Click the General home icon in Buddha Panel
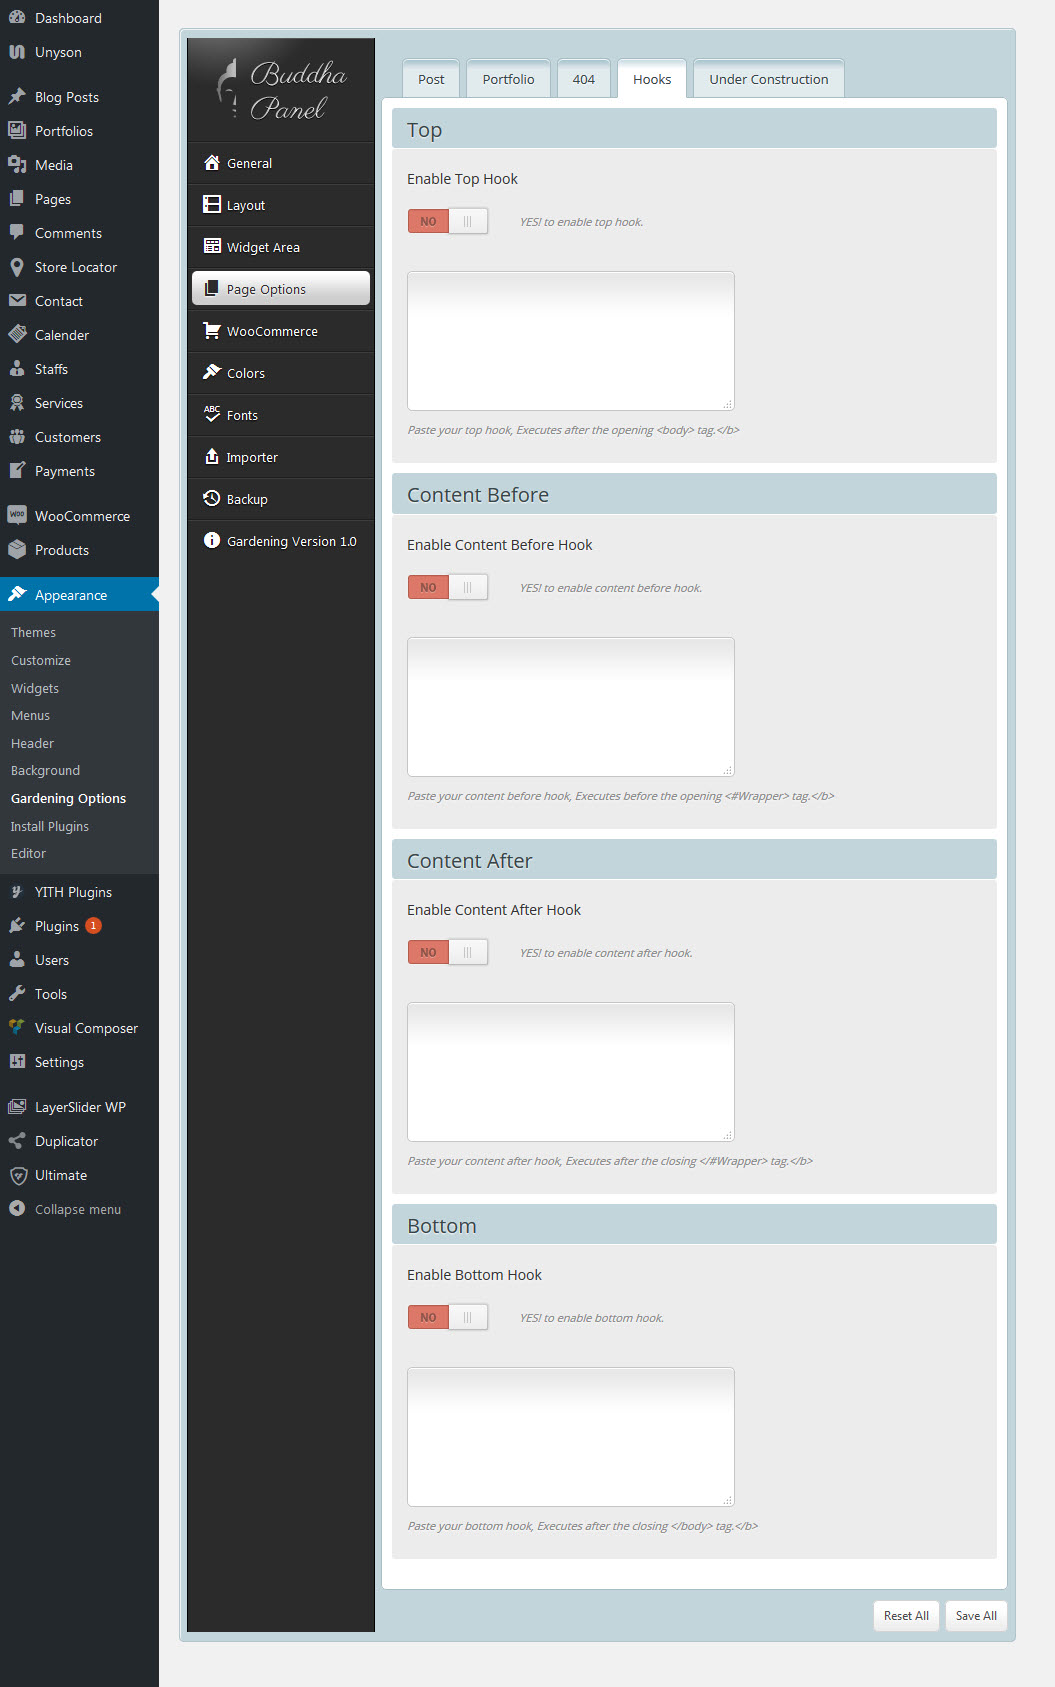 click(212, 163)
